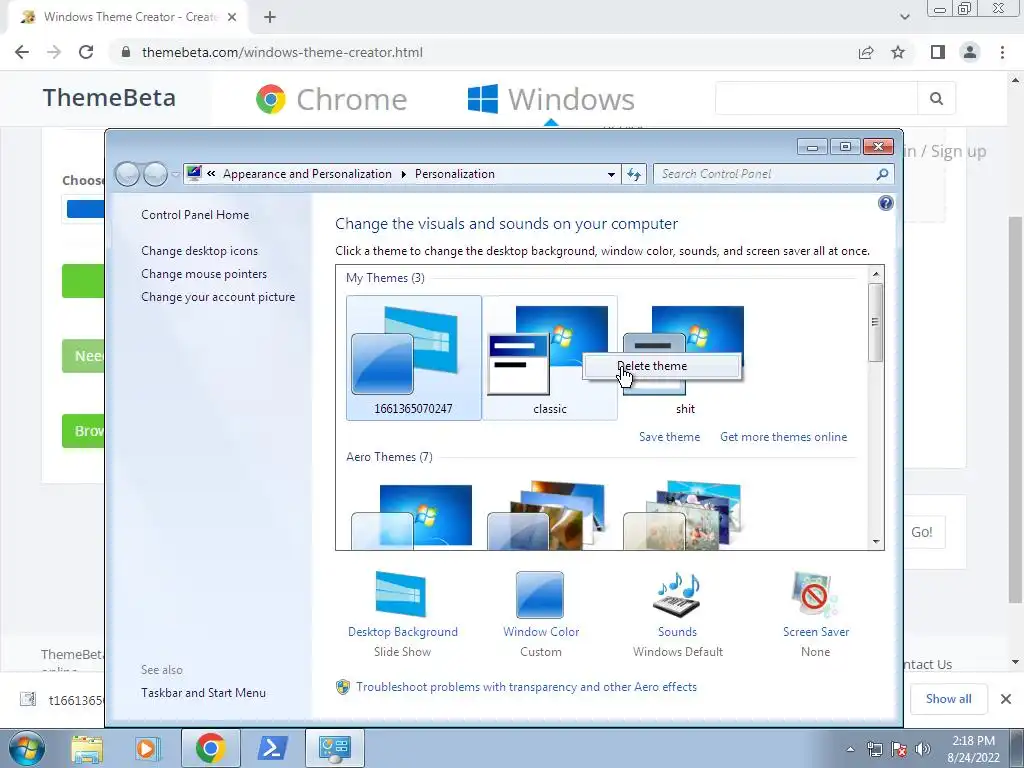Click the theme labeled shit
This screenshot has height=768, width=1024.
(685, 357)
